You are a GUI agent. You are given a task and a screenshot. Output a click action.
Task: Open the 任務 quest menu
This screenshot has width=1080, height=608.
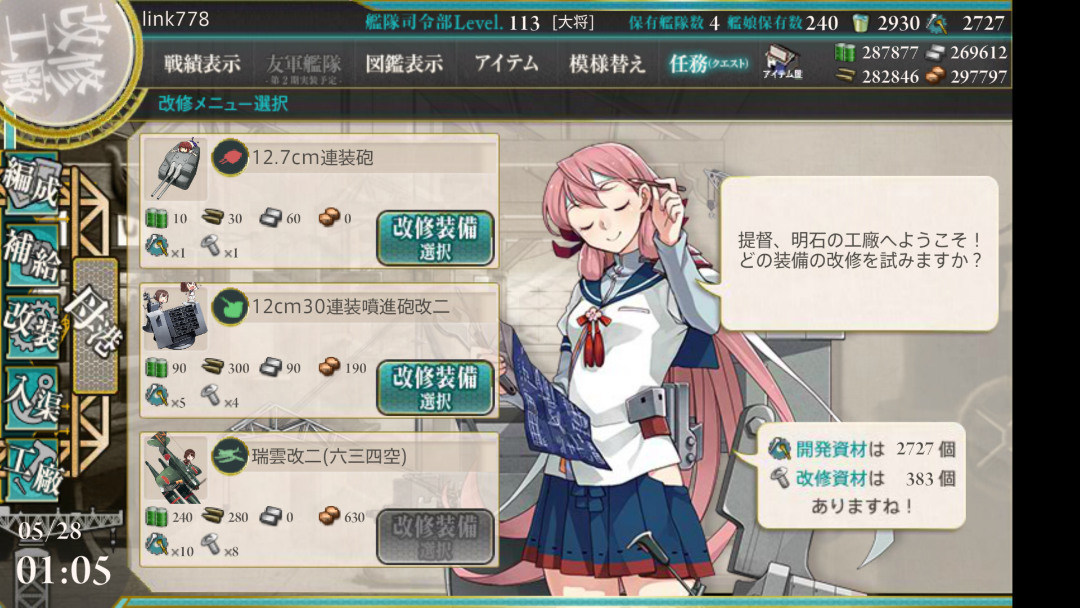[x=707, y=63]
